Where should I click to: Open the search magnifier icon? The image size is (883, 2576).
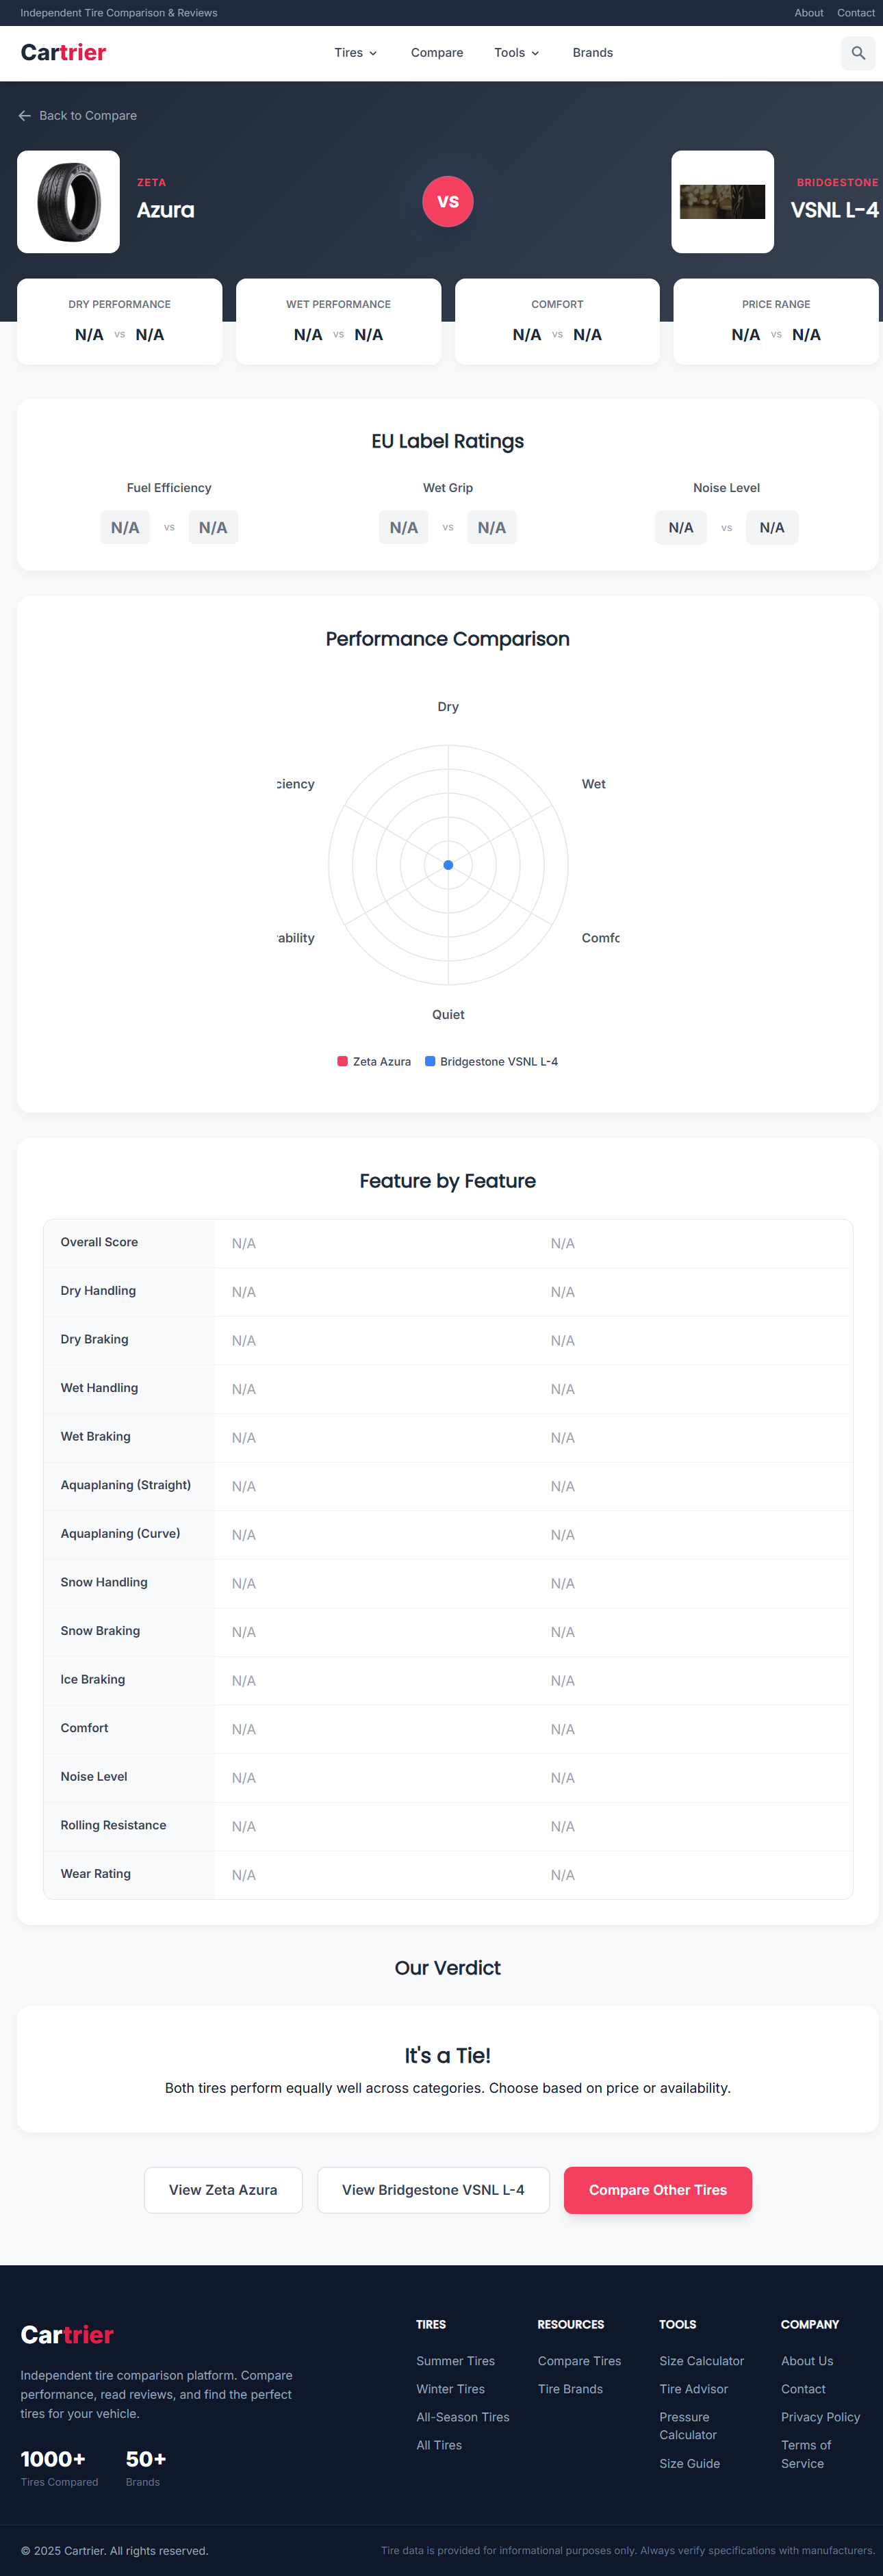point(858,53)
